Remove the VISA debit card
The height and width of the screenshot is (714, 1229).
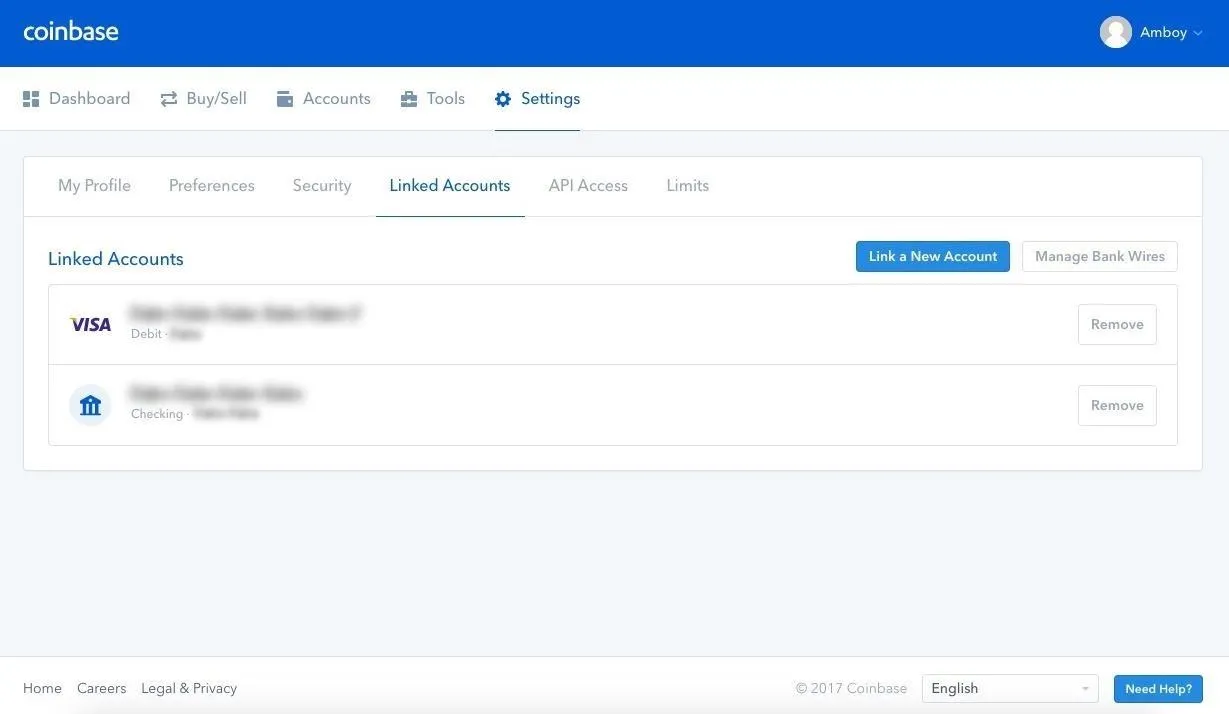tap(1116, 324)
